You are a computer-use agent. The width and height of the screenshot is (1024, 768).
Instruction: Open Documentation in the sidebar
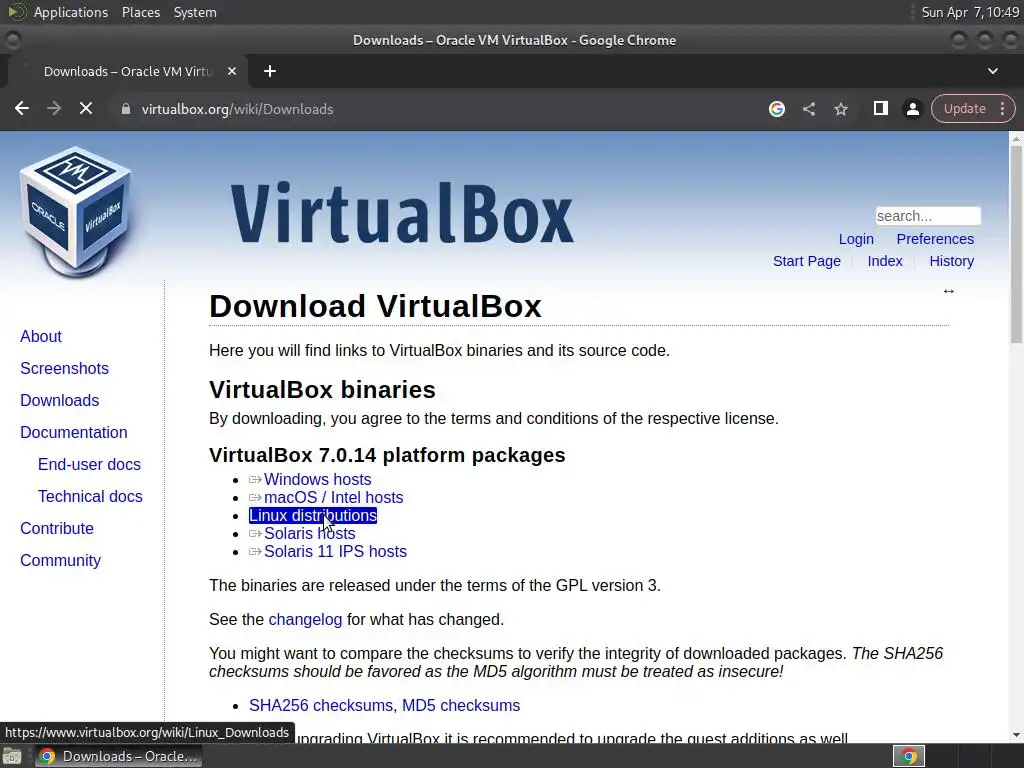click(73, 432)
